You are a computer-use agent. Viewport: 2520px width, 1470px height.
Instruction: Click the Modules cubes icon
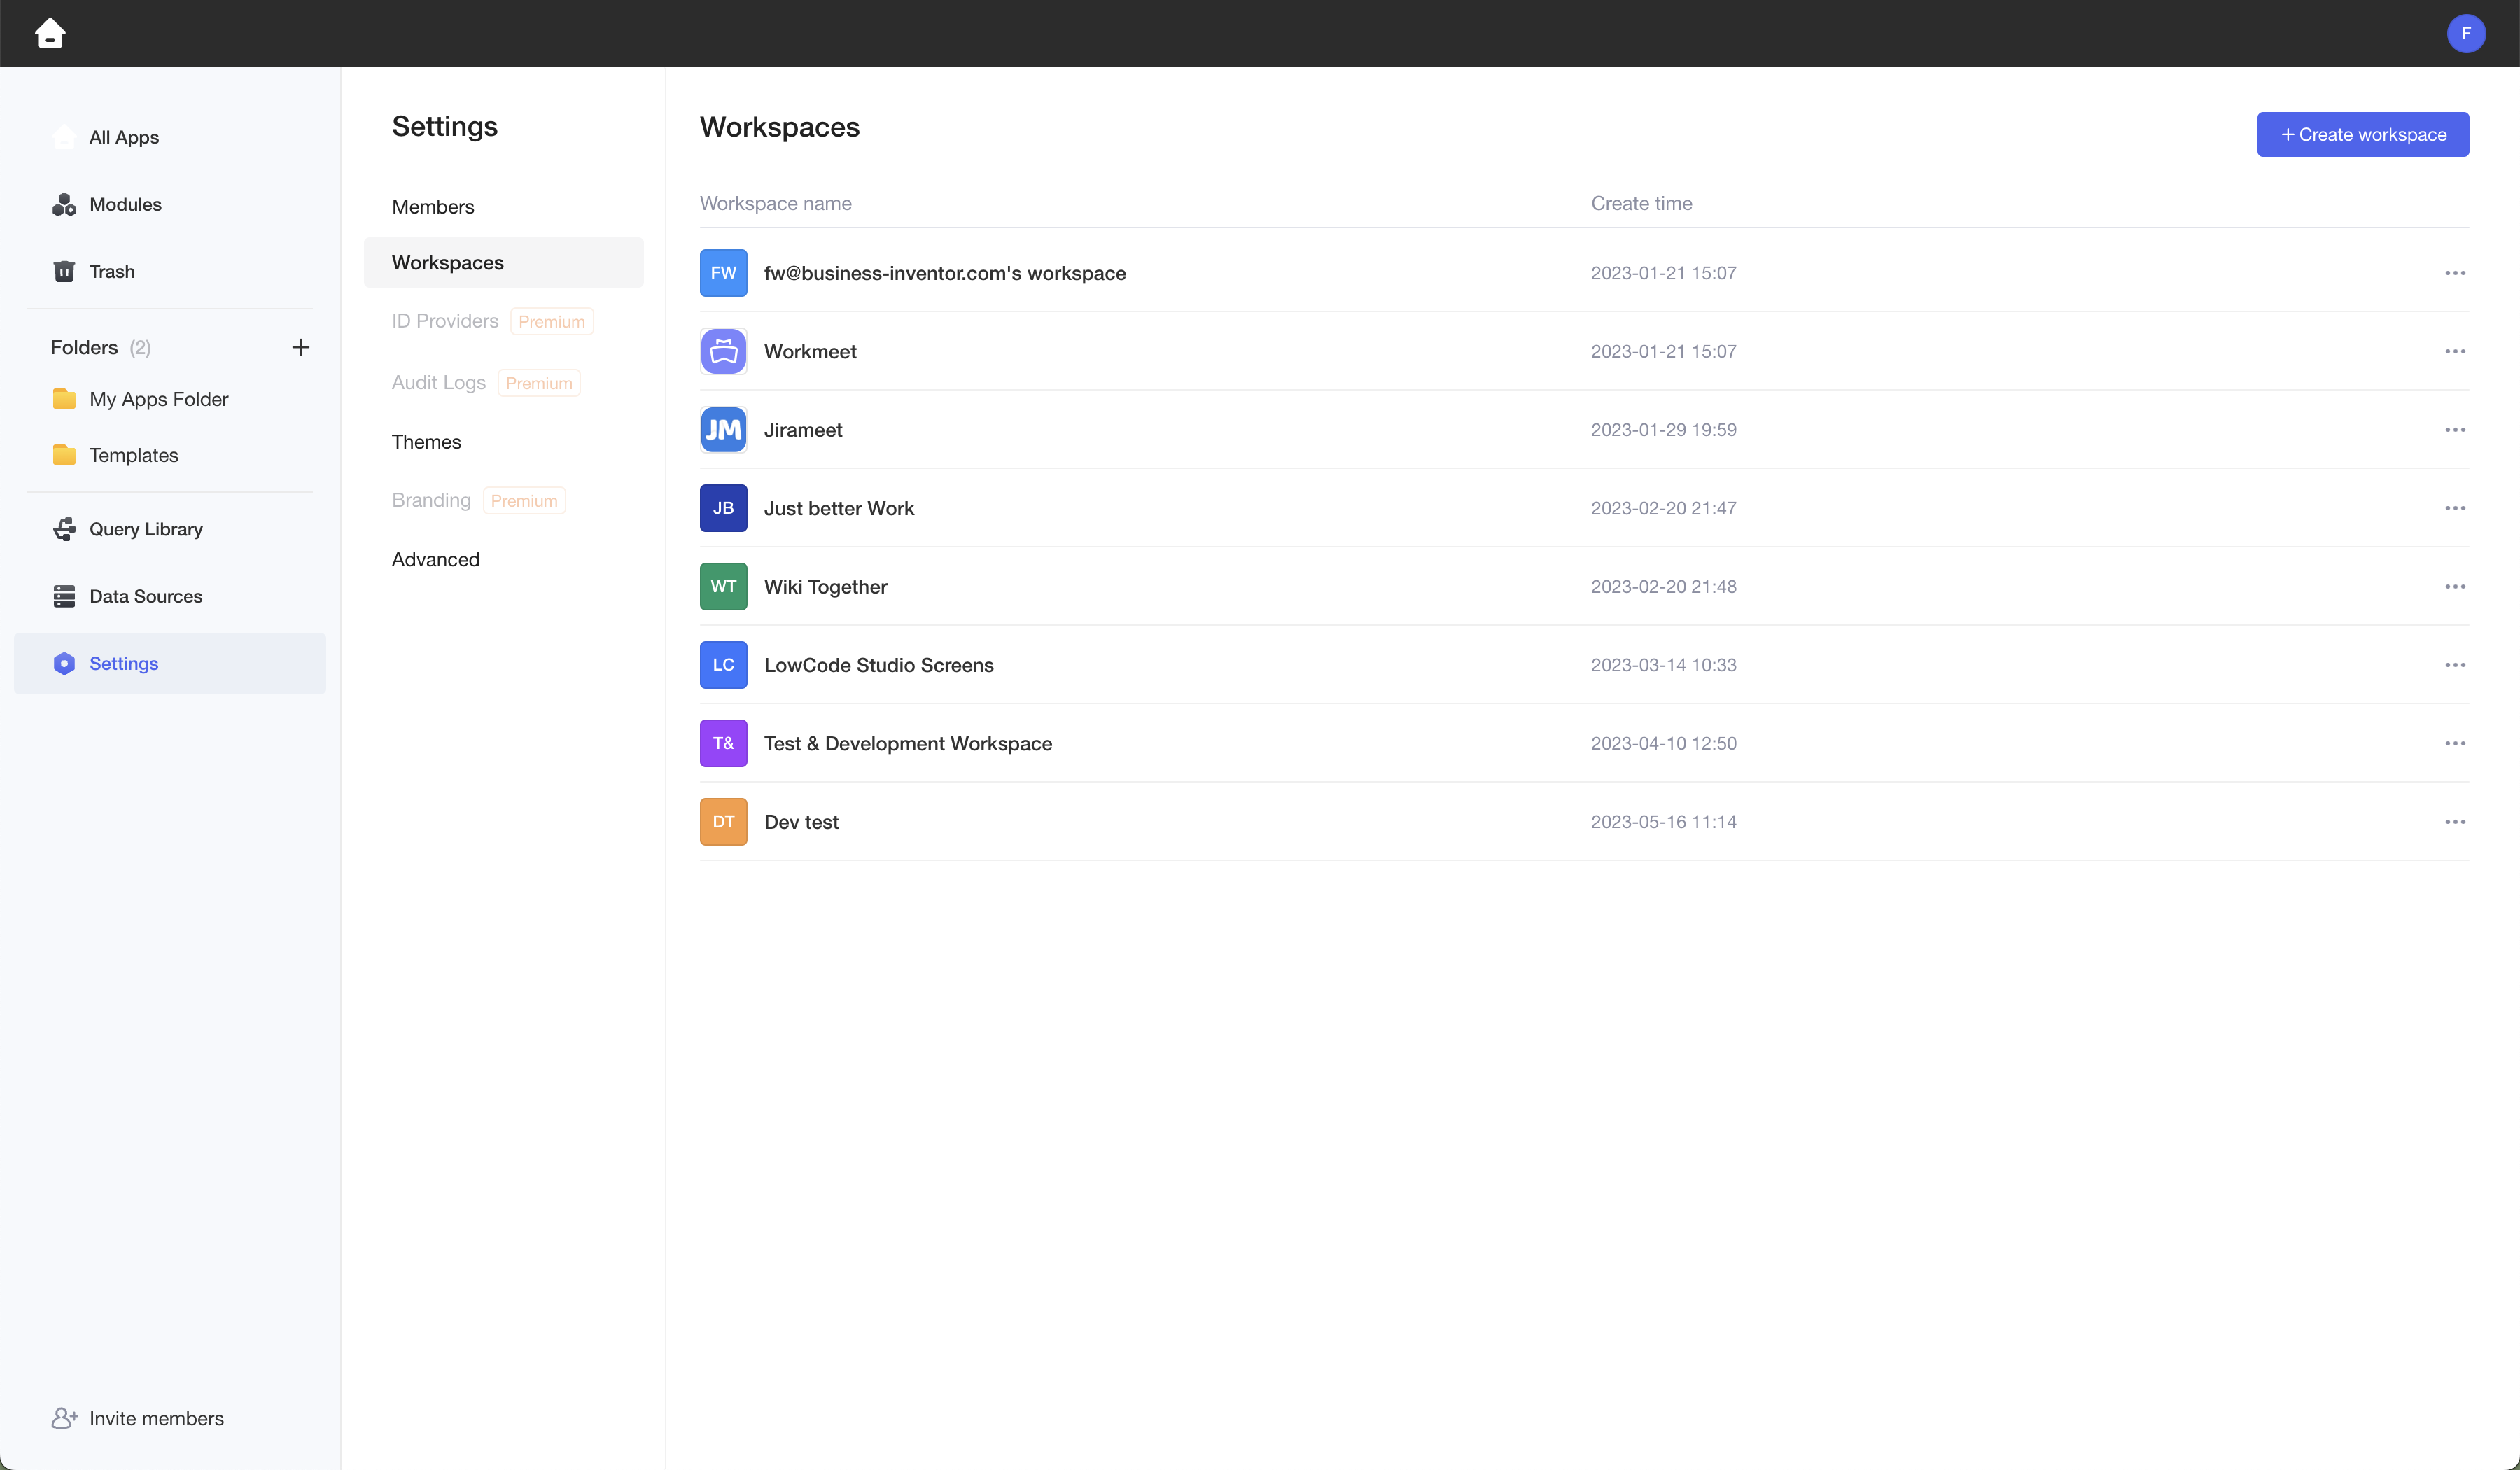(64, 205)
